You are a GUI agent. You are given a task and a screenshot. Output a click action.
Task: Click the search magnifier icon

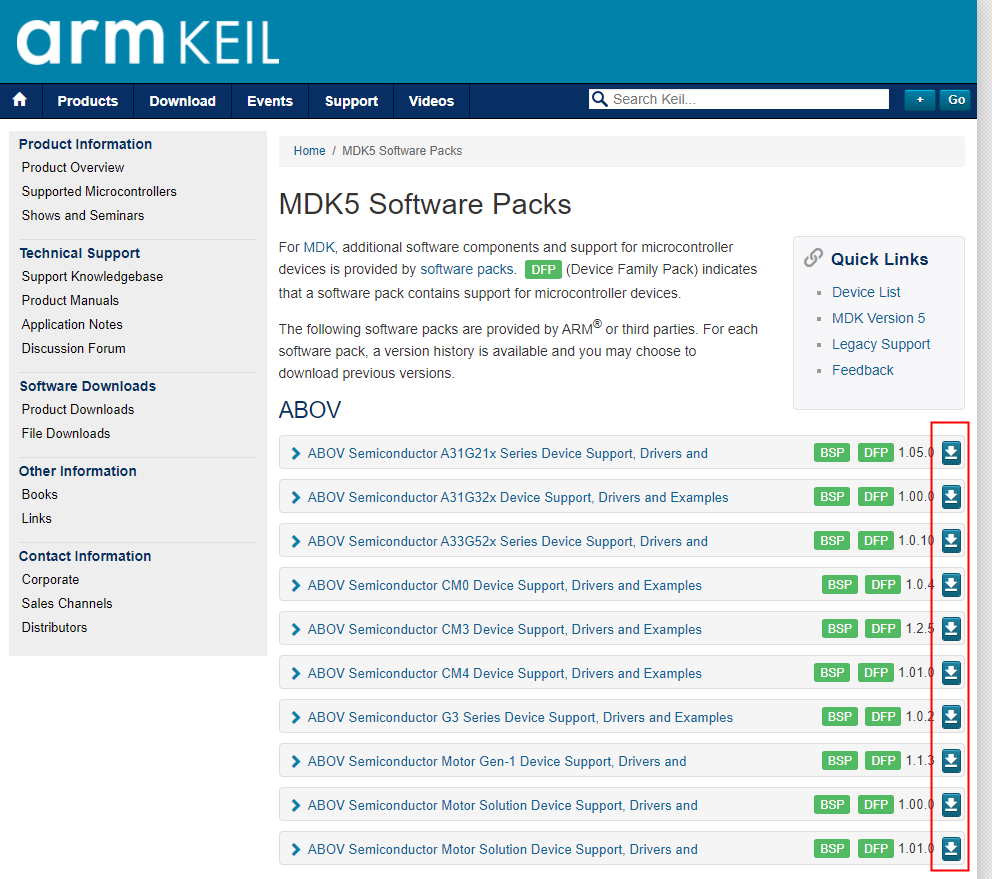(599, 99)
